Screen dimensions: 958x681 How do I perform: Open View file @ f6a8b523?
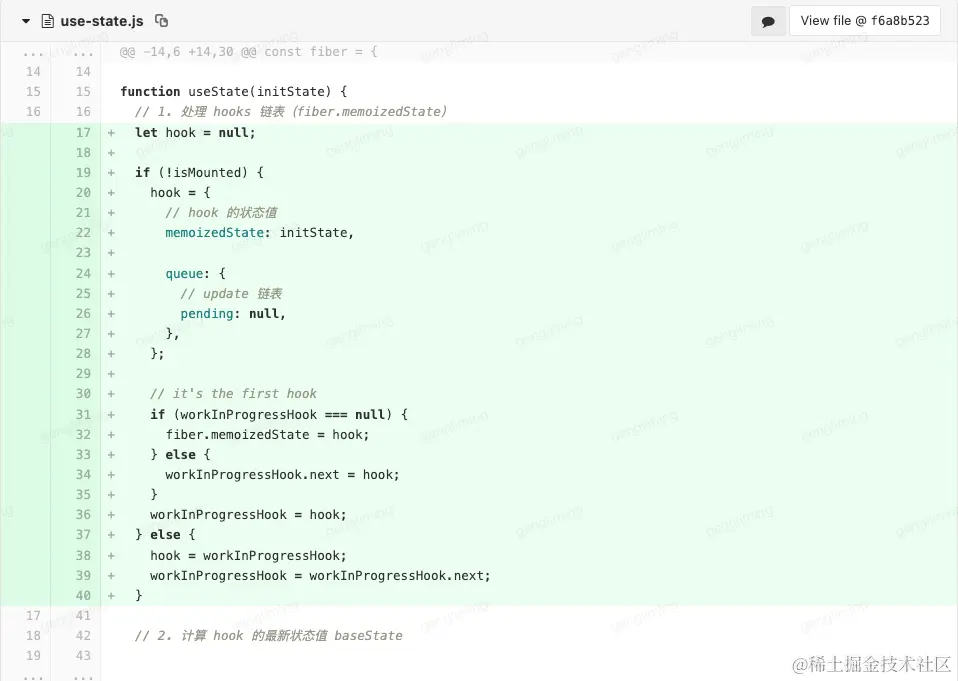pyautogui.click(x=865, y=21)
